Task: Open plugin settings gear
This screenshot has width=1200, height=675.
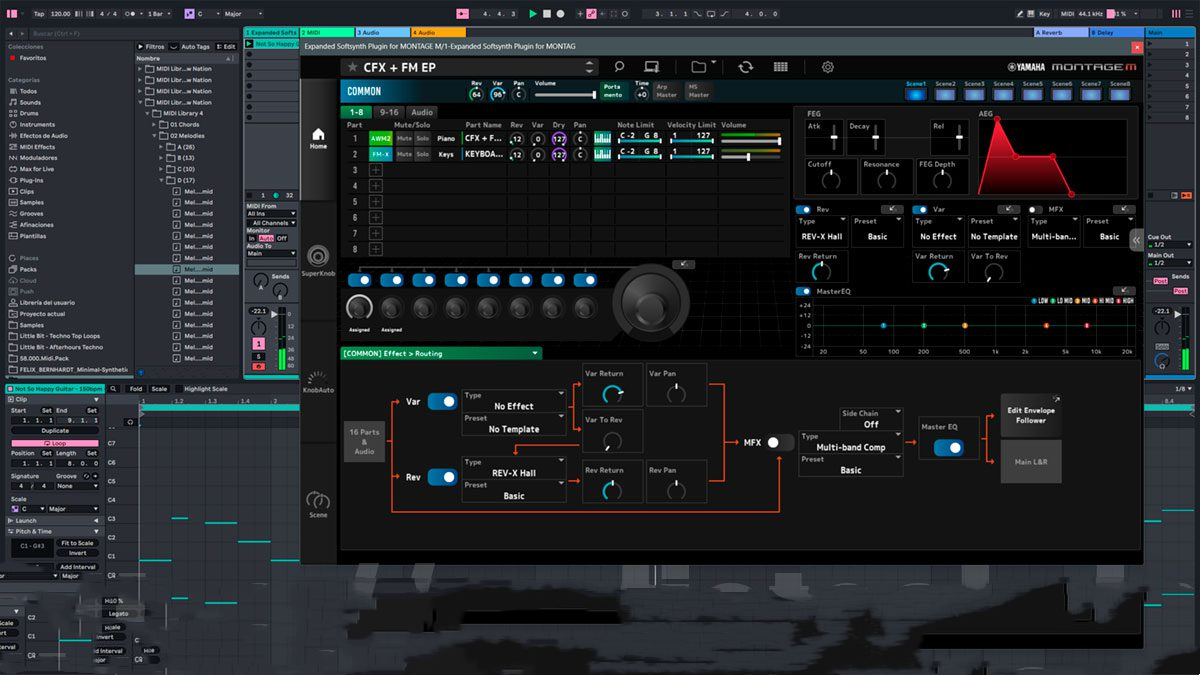Action: [828, 67]
